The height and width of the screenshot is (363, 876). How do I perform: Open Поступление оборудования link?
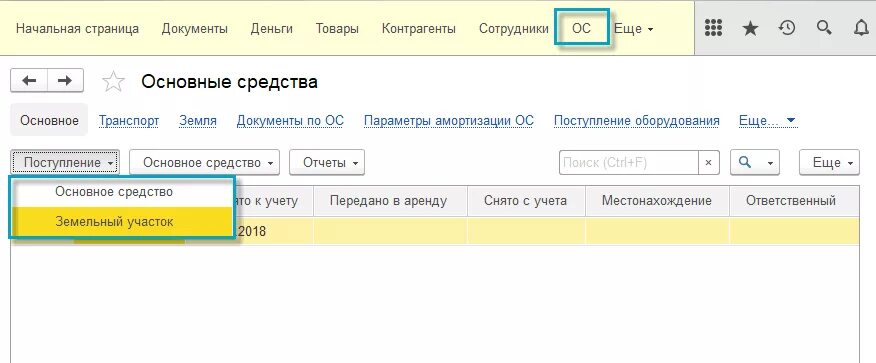(636, 121)
